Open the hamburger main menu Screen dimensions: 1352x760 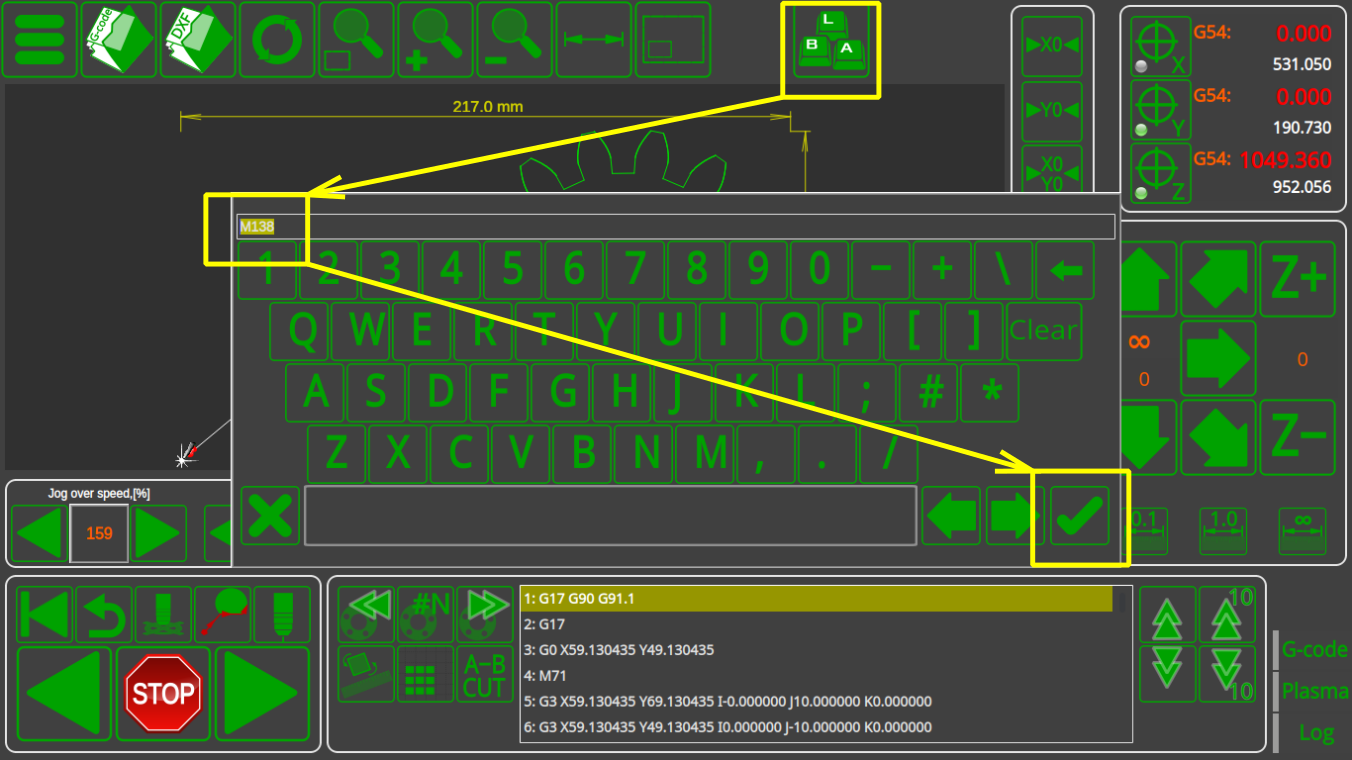point(40,40)
